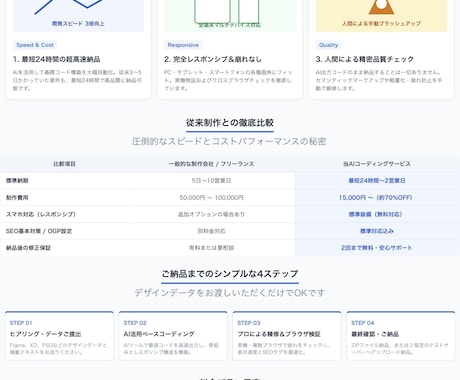This screenshot has width=460, height=380.
Task: Click the cell '標準対応込み'
Action: point(377,231)
